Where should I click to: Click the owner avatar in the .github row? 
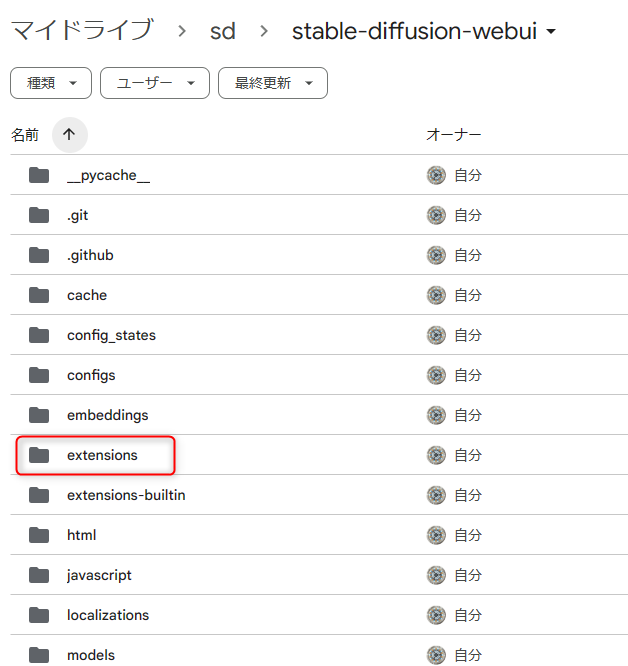point(436,255)
